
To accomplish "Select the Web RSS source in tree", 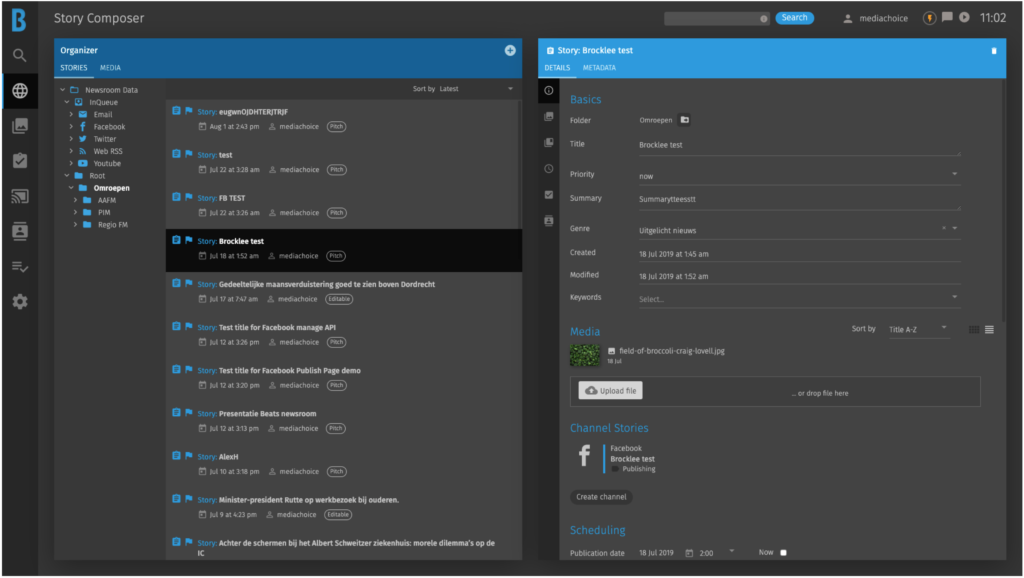I will [x=108, y=152].
